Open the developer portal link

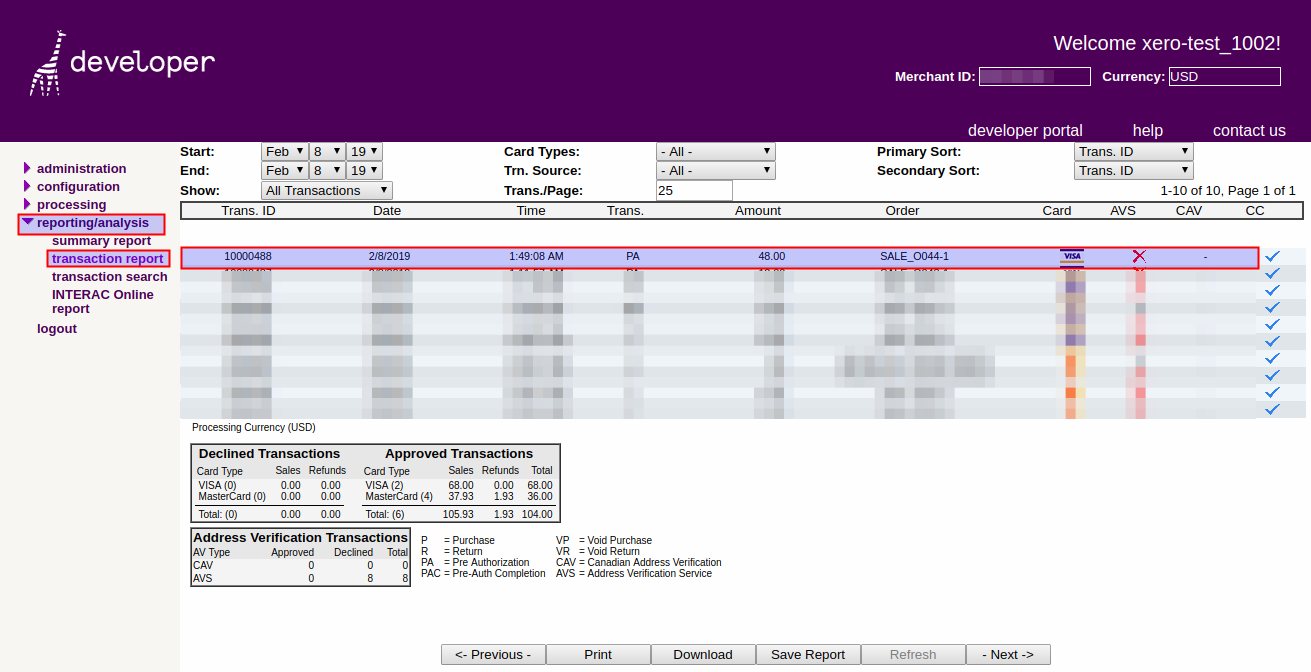(1025, 131)
